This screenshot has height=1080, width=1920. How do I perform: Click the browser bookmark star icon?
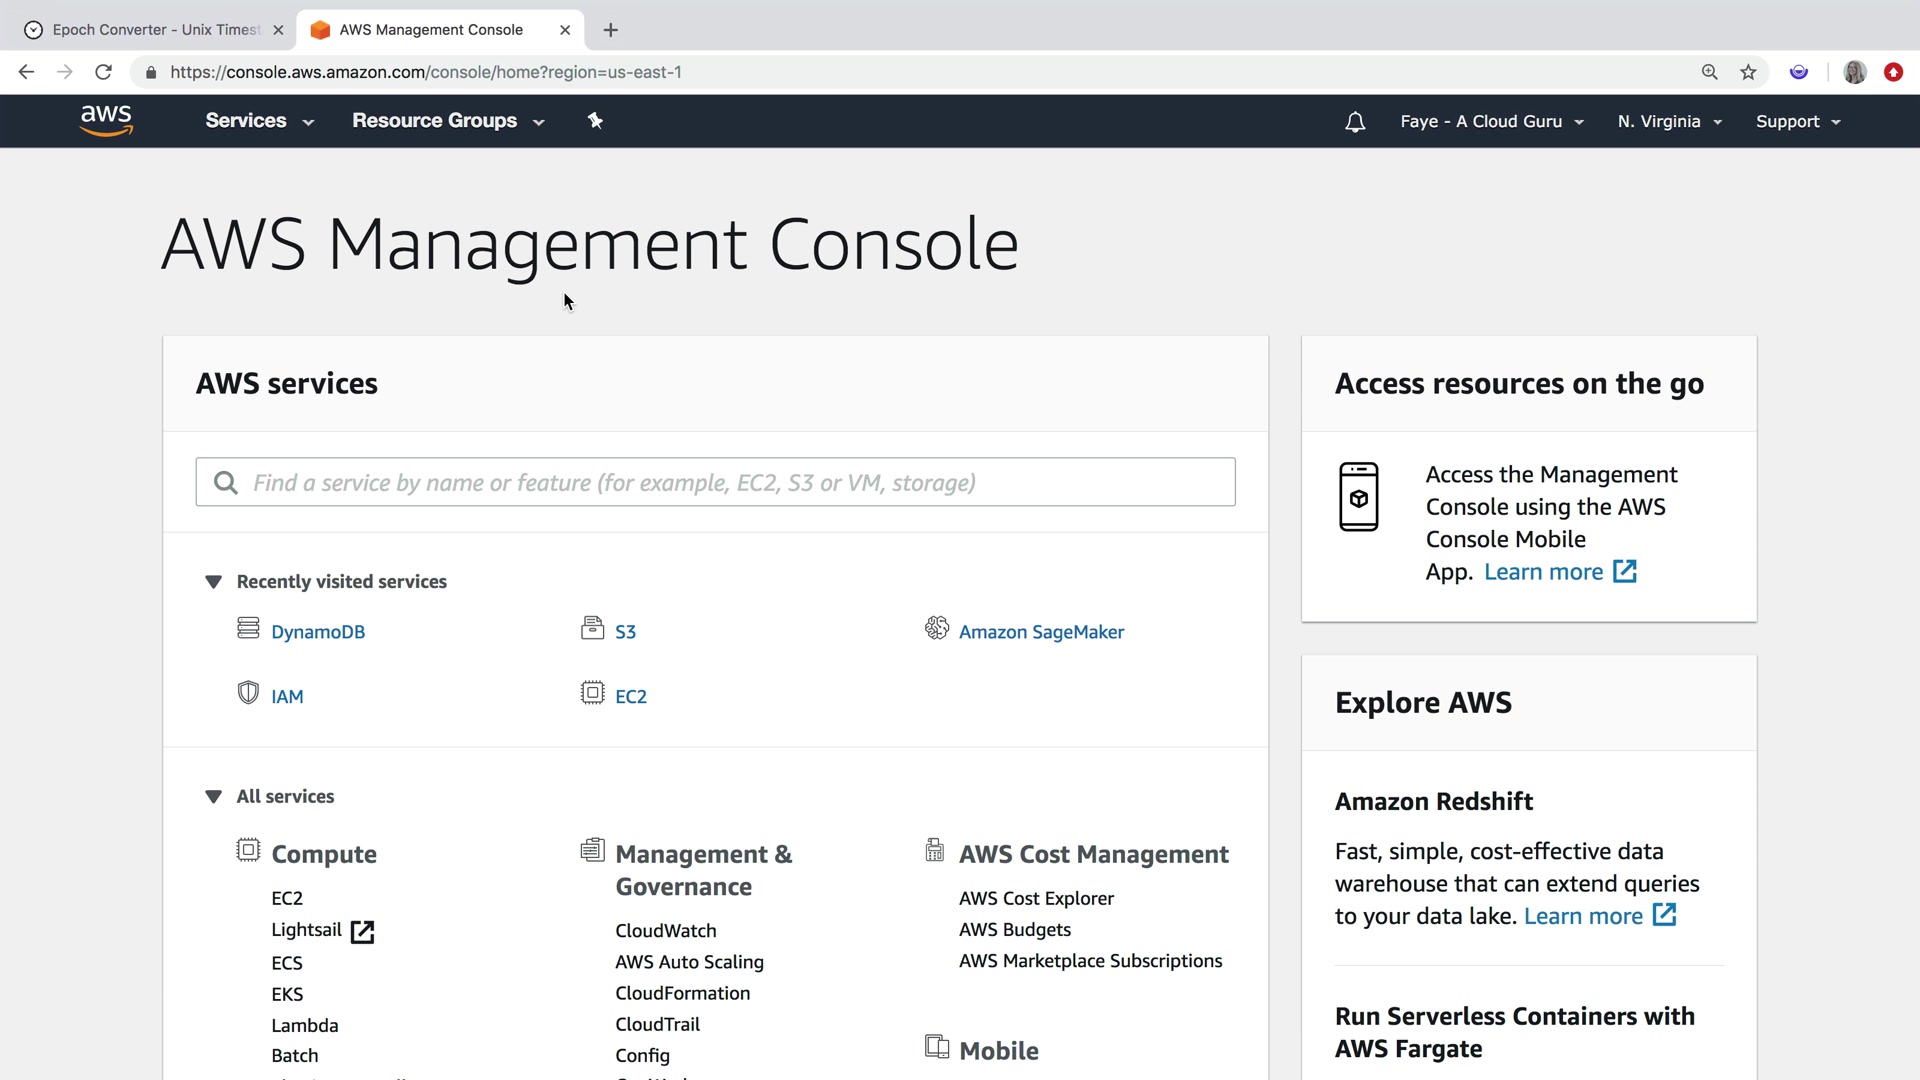pos(1748,72)
